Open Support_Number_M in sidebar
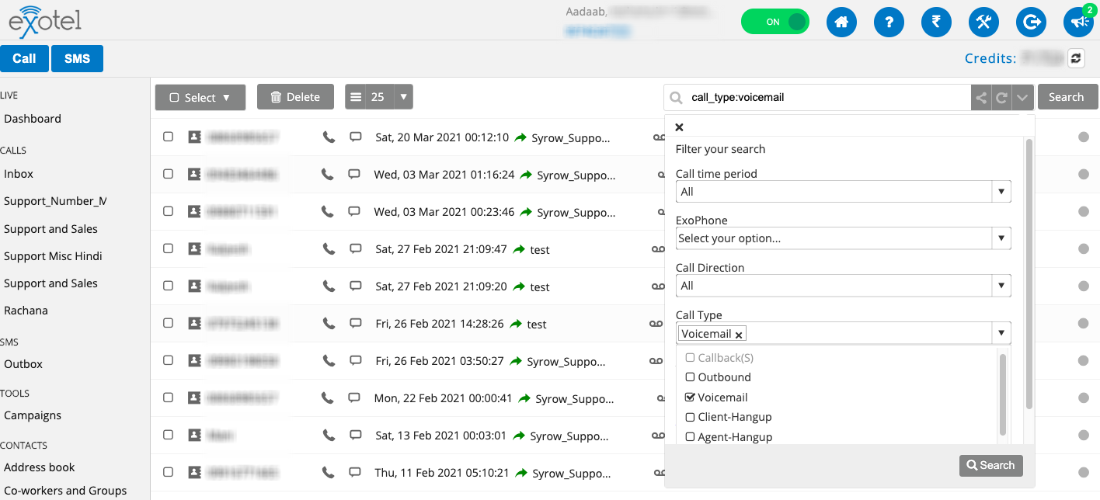Image resolution: width=1100 pixels, height=500 pixels. click(55, 201)
